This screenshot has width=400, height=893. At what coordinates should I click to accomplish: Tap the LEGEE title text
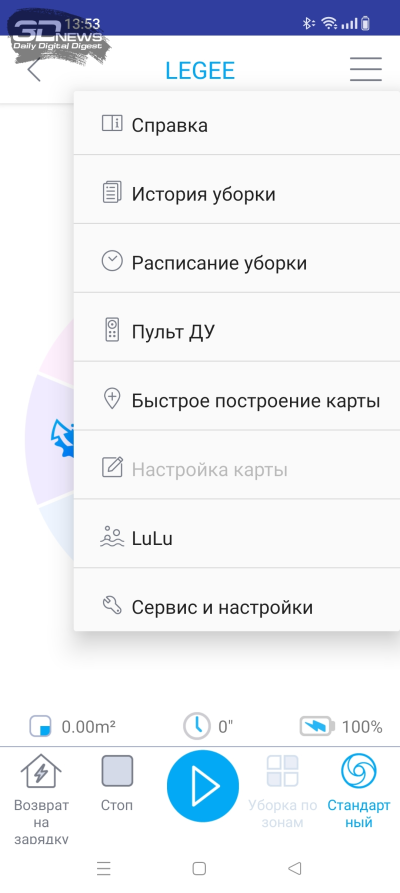click(x=200, y=71)
